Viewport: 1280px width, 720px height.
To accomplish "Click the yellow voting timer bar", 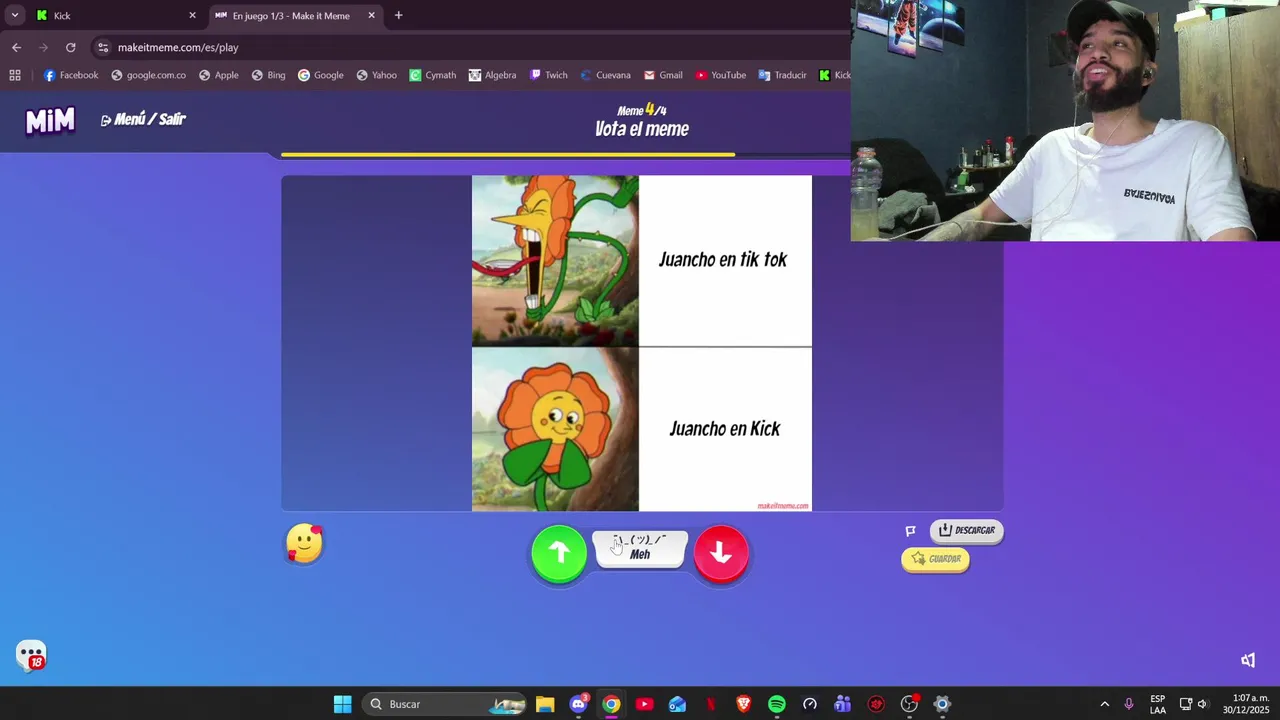I will [x=508, y=155].
